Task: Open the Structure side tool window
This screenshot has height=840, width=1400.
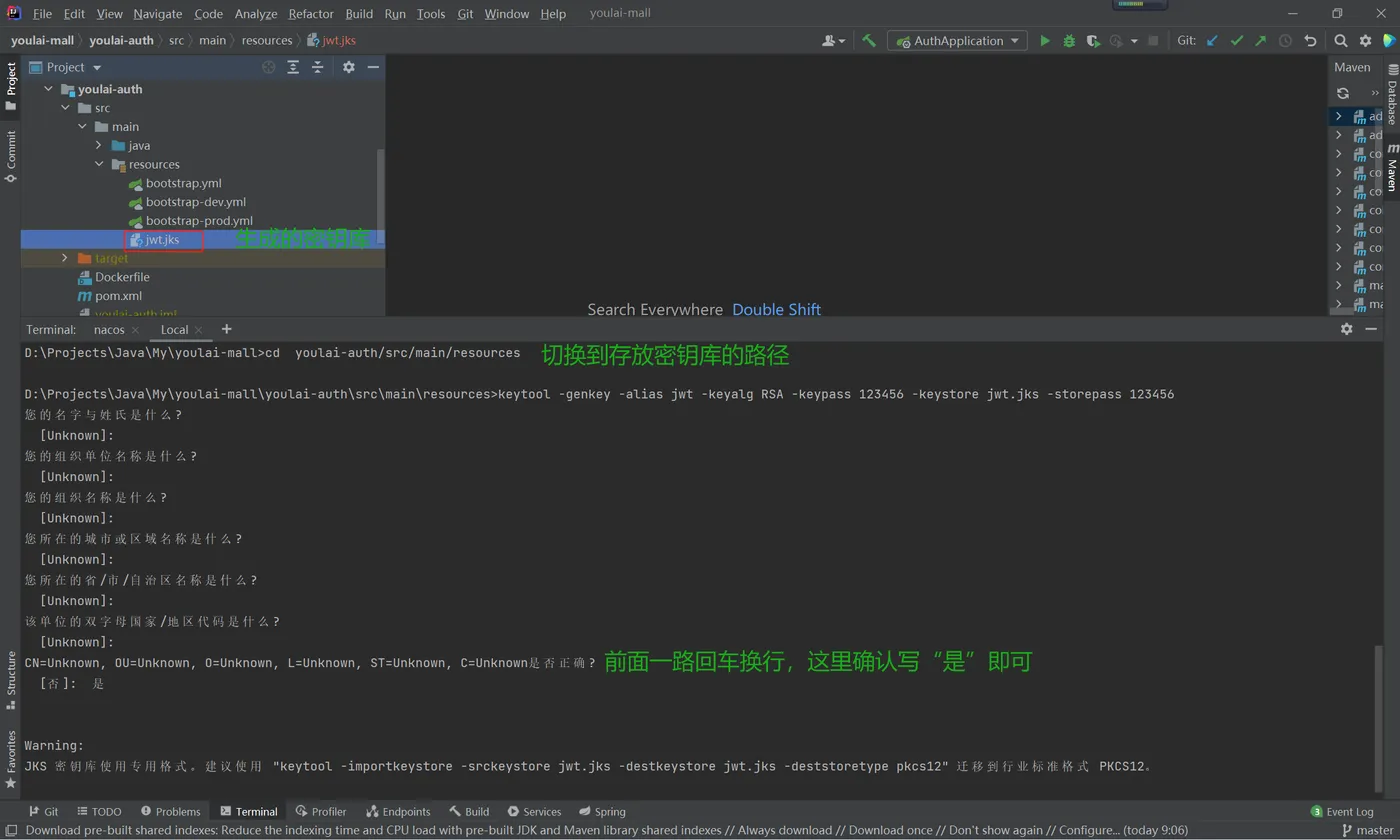Action: (11, 681)
